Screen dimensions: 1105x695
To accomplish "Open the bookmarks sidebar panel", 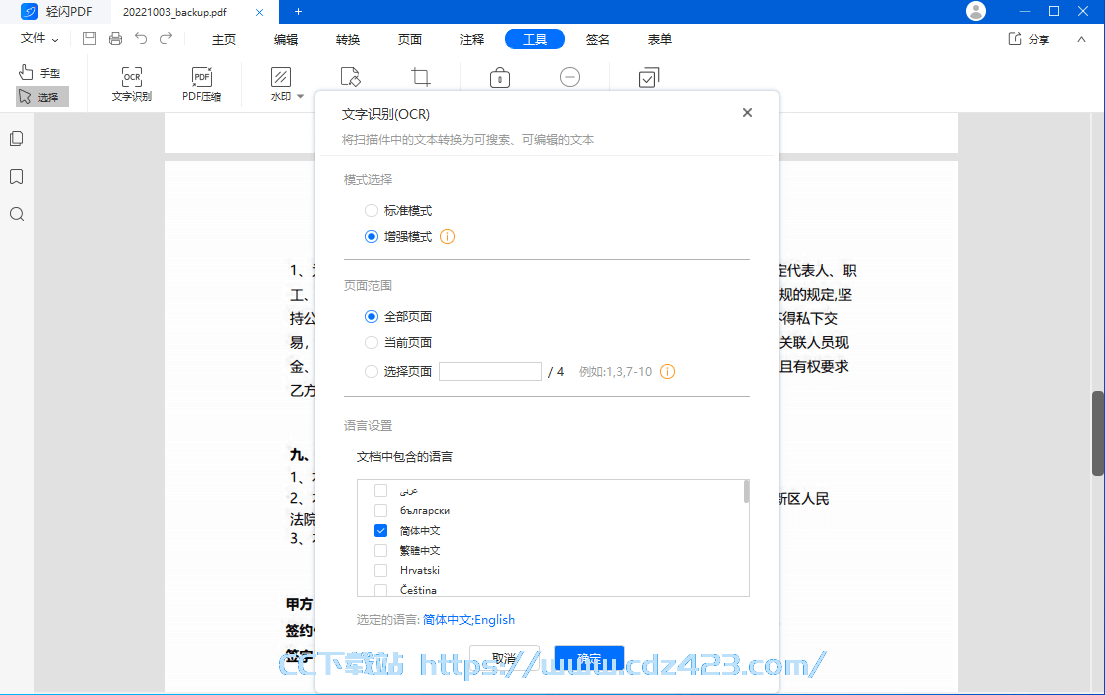I will (17, 177).
